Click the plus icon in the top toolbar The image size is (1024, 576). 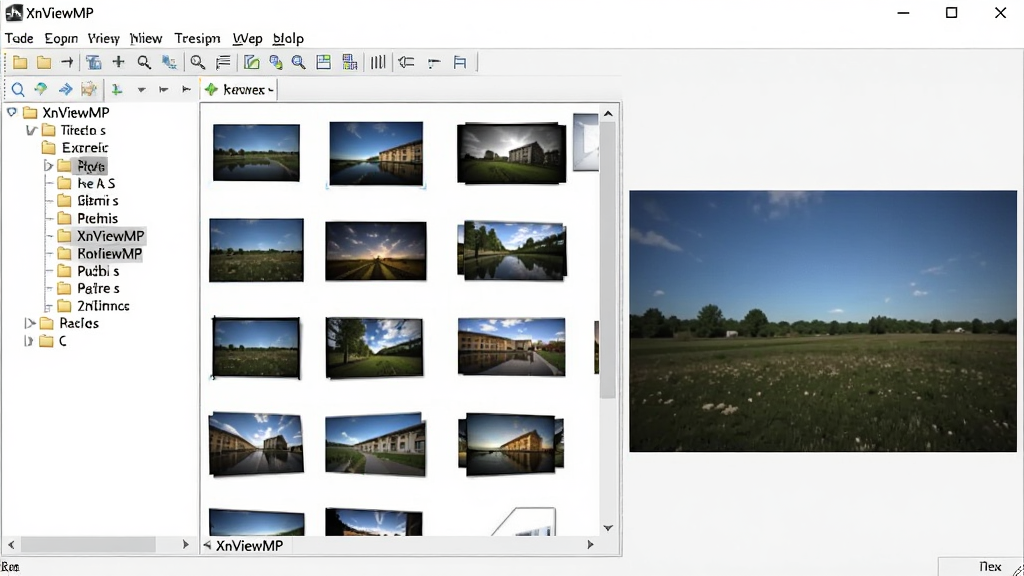[118, 62]
